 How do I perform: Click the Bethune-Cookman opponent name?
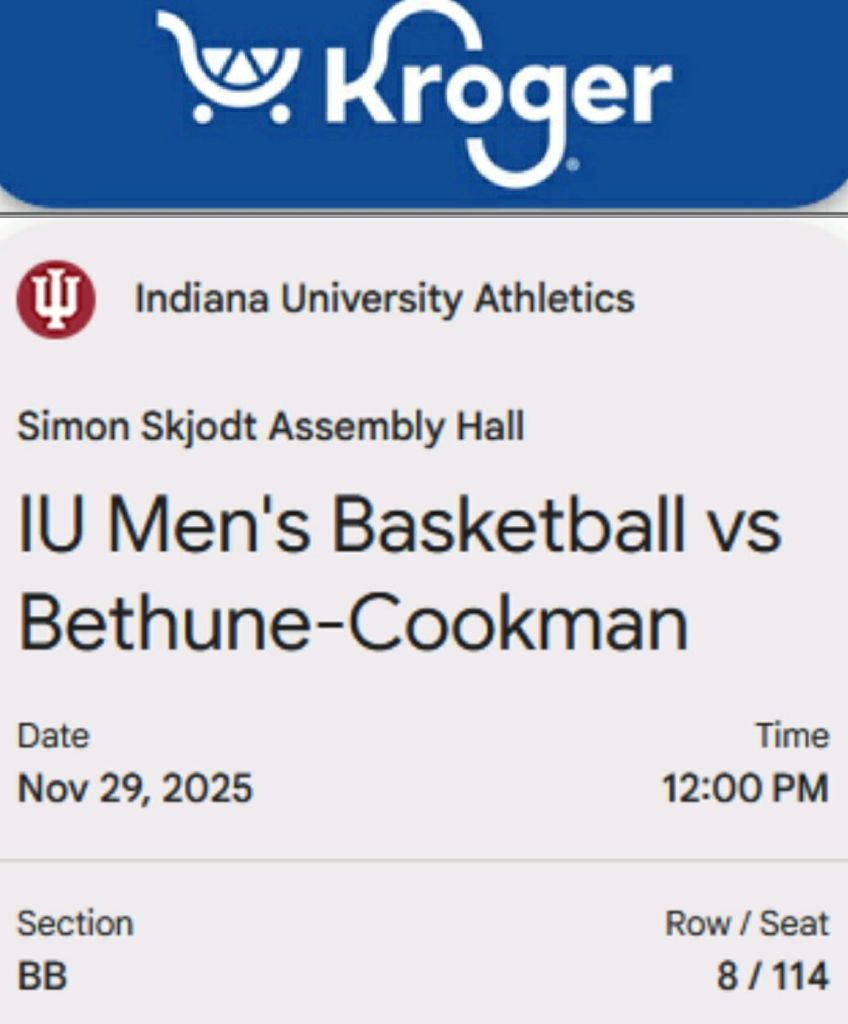353,623
